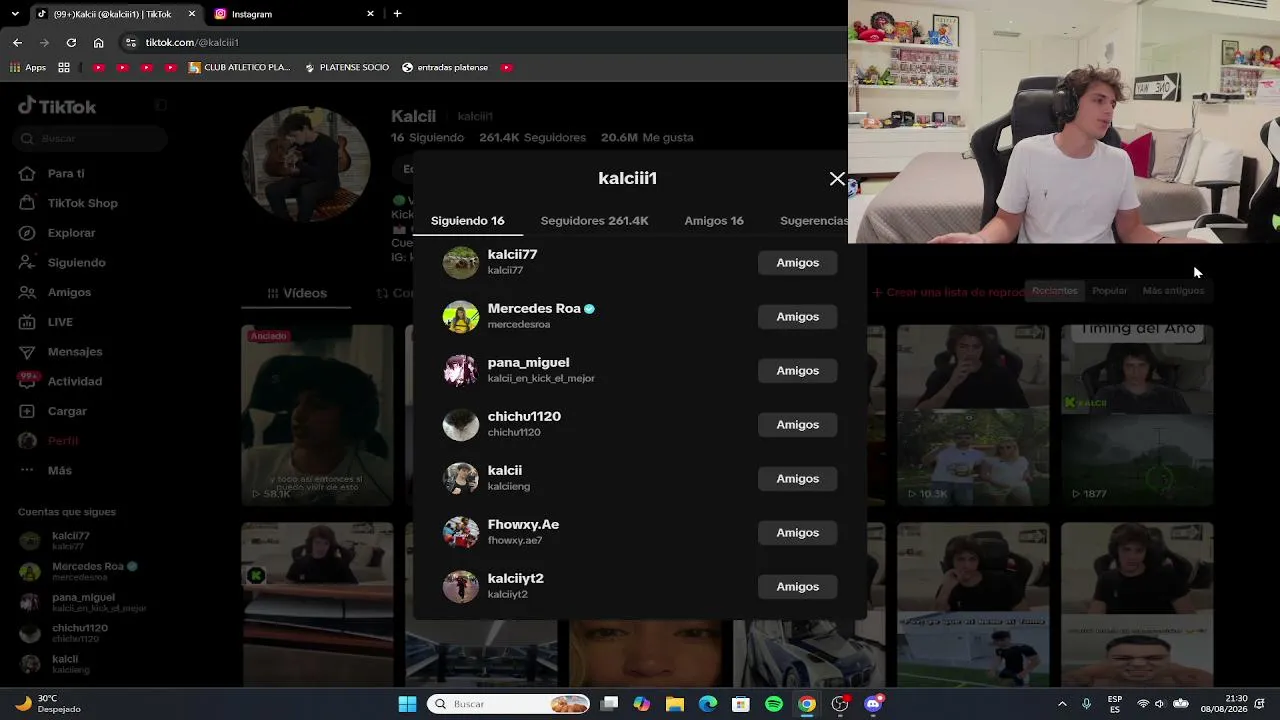This screenshot has width=1280, height=720.
Task: Sort videos by Más antiguos
Action: [x=1173, y=291]
